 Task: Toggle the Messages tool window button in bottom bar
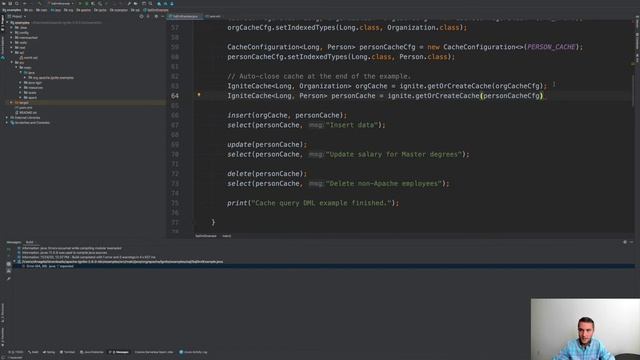[119, 352]
